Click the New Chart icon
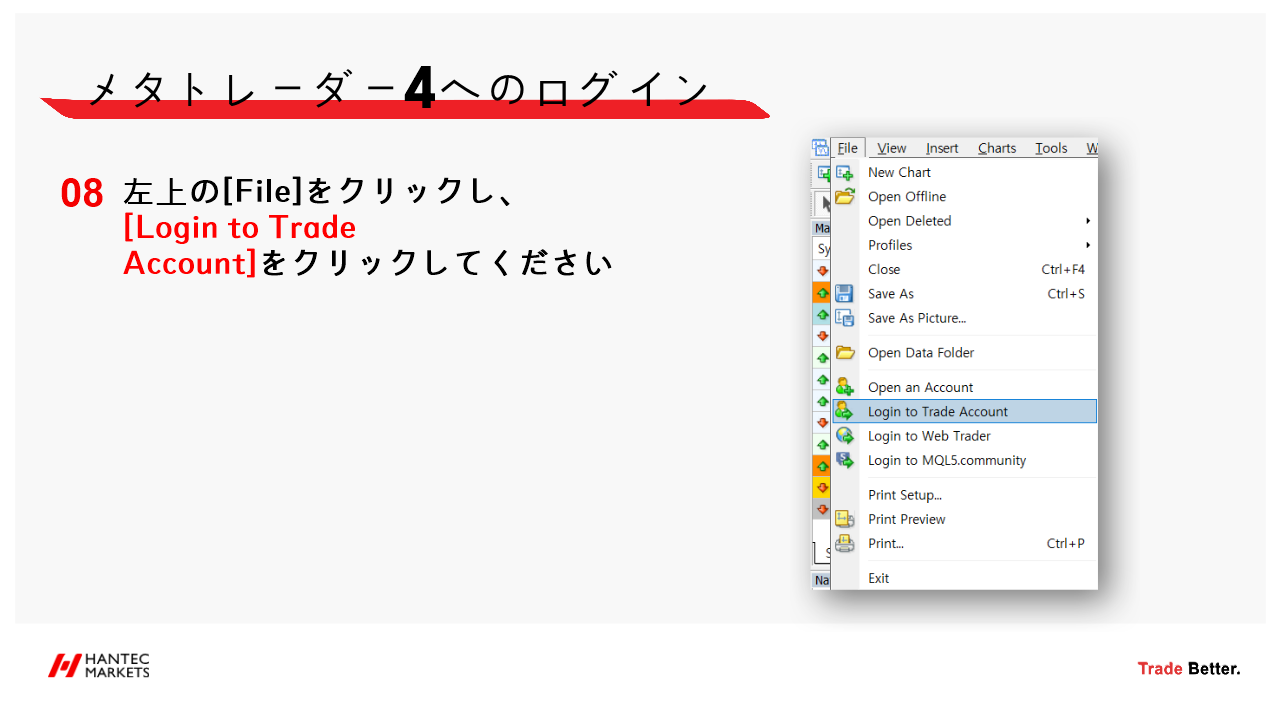Viewport: 1280px width, 720px height. pyautogui.click(x=847, y=172)
